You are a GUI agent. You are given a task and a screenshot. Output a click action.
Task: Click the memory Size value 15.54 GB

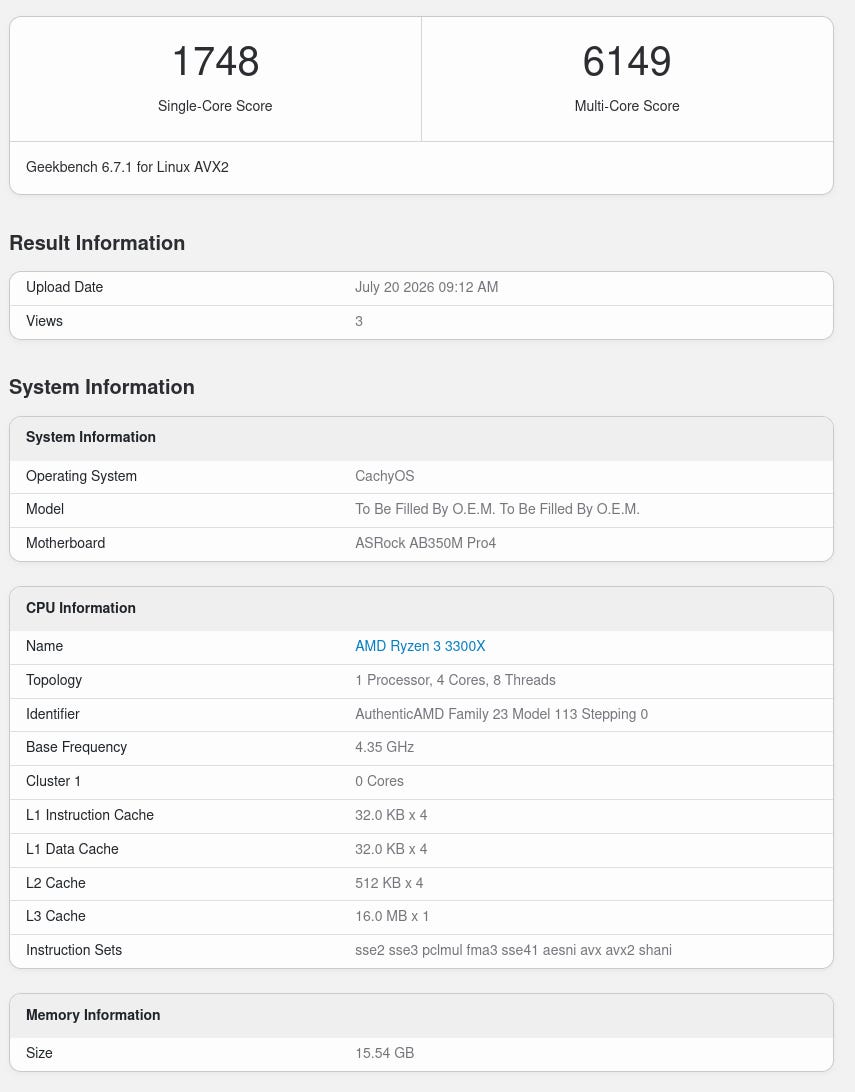tap(384, 1053)
